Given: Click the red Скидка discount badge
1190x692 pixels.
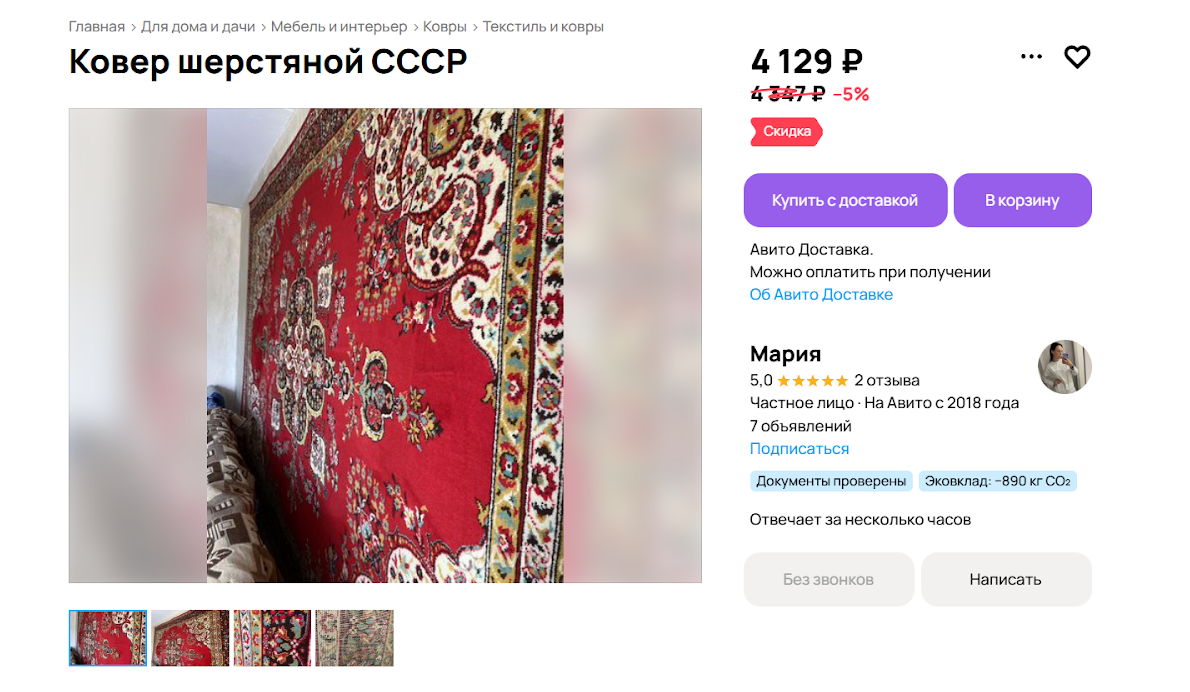Looking at the screenshot, I should [x=786, y=131].
